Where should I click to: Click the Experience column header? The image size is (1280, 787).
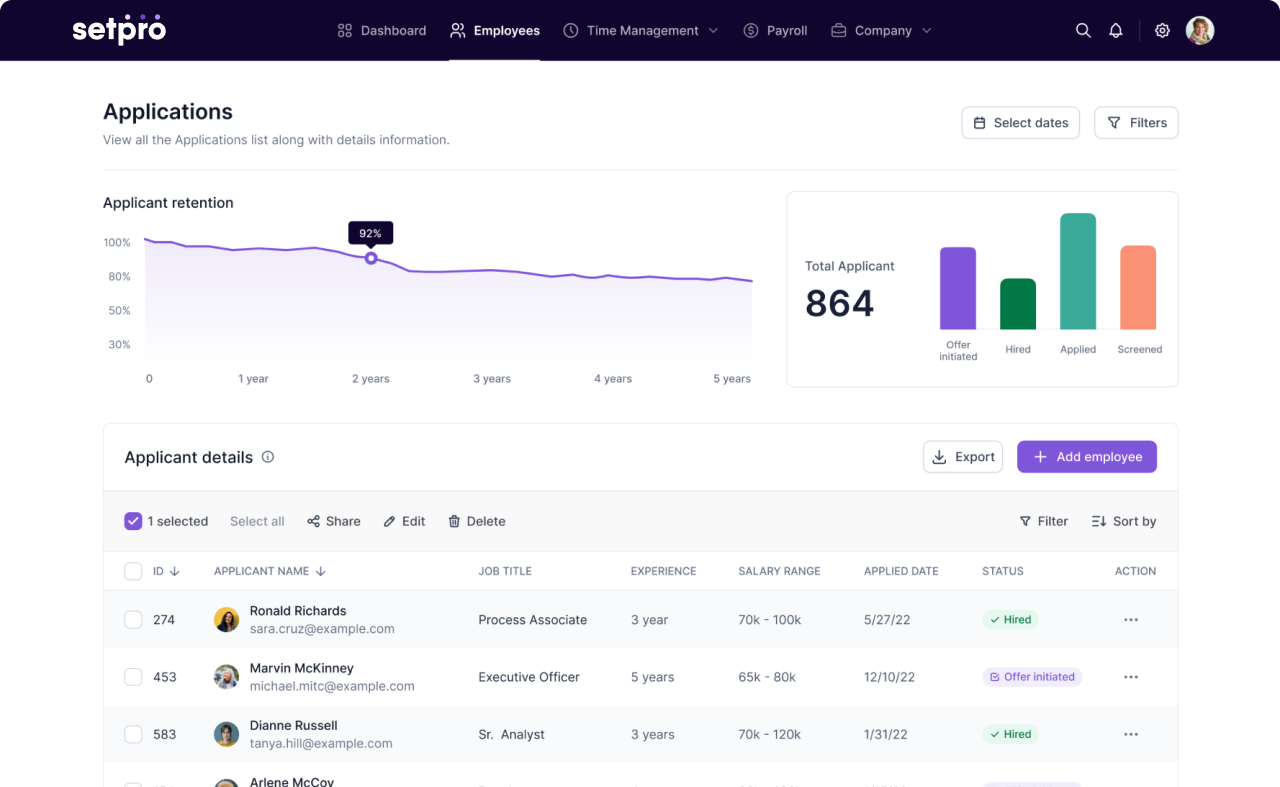(x=663, y=571)
